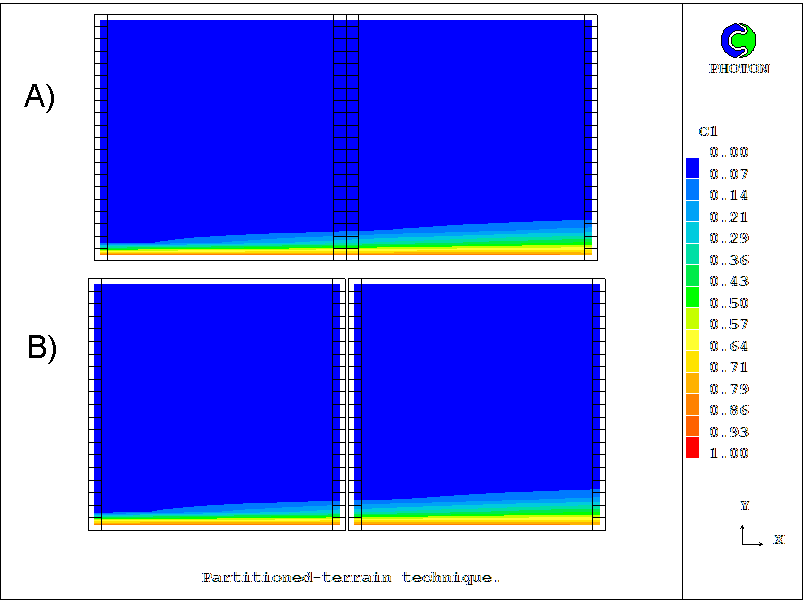Click the X axis letter label
Screen dimensions: 807x603
[778, 540]
